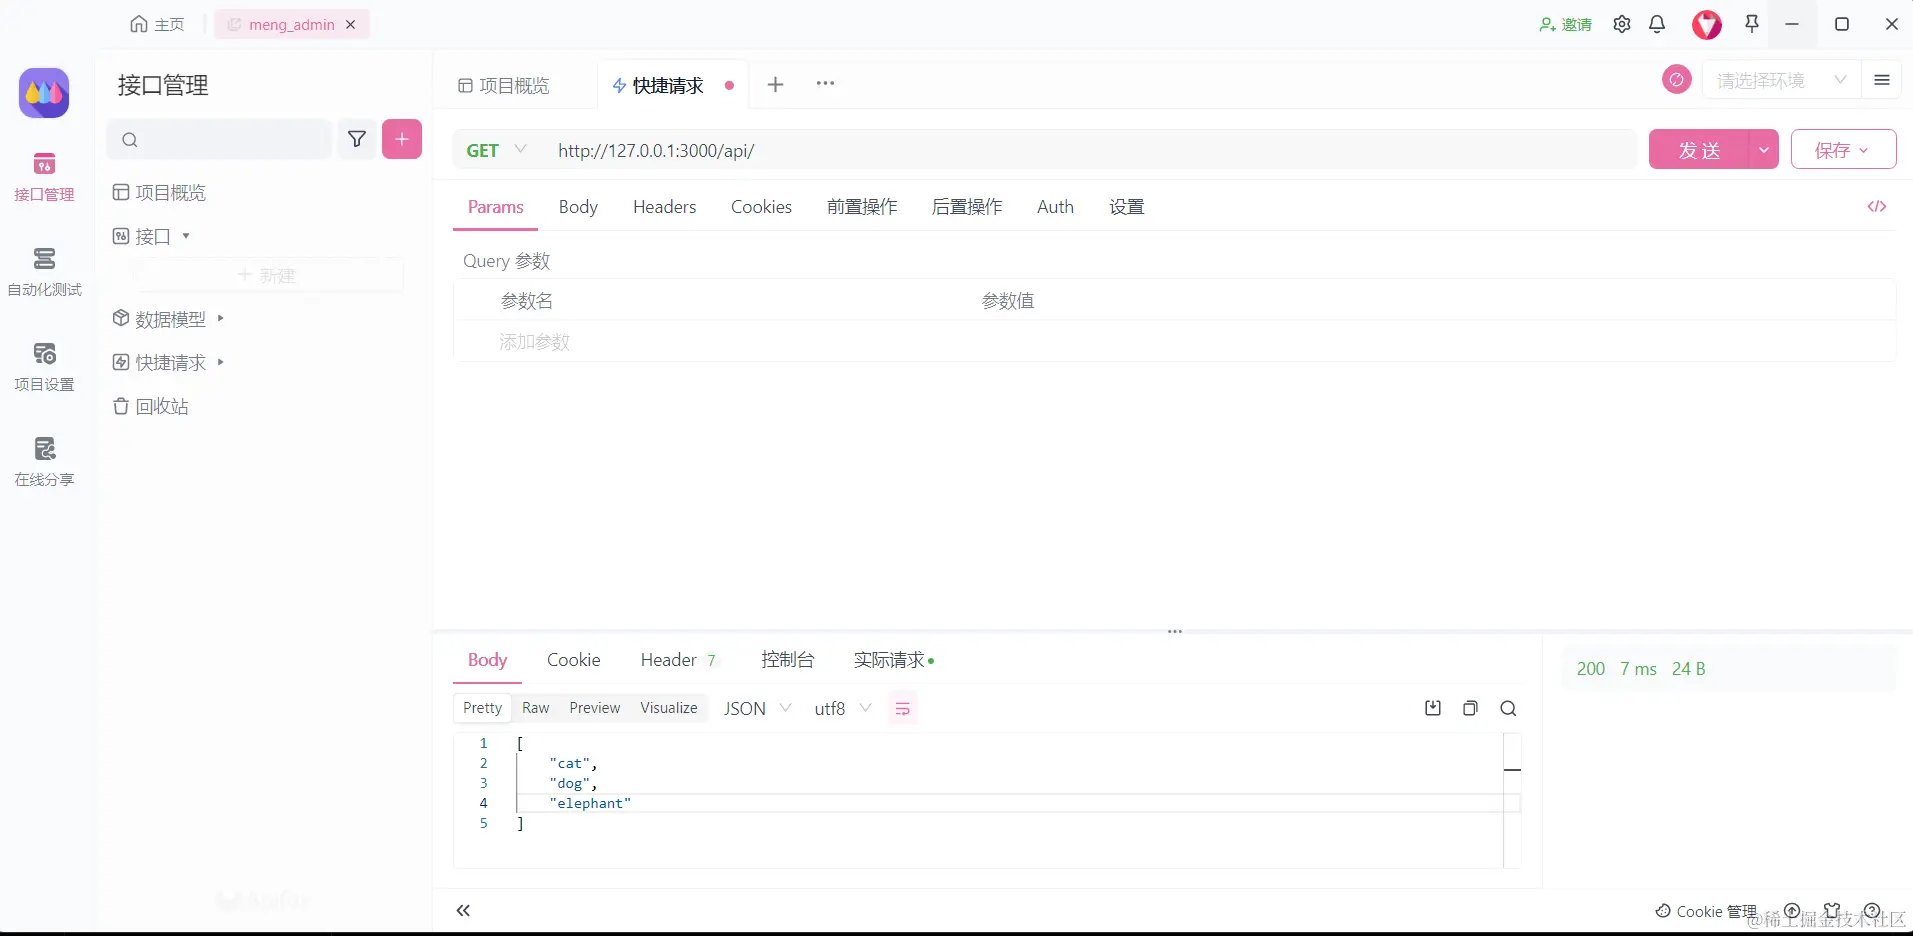Click the 发送 send button
Screen dimensions: 1913x936
(1699, 150)
